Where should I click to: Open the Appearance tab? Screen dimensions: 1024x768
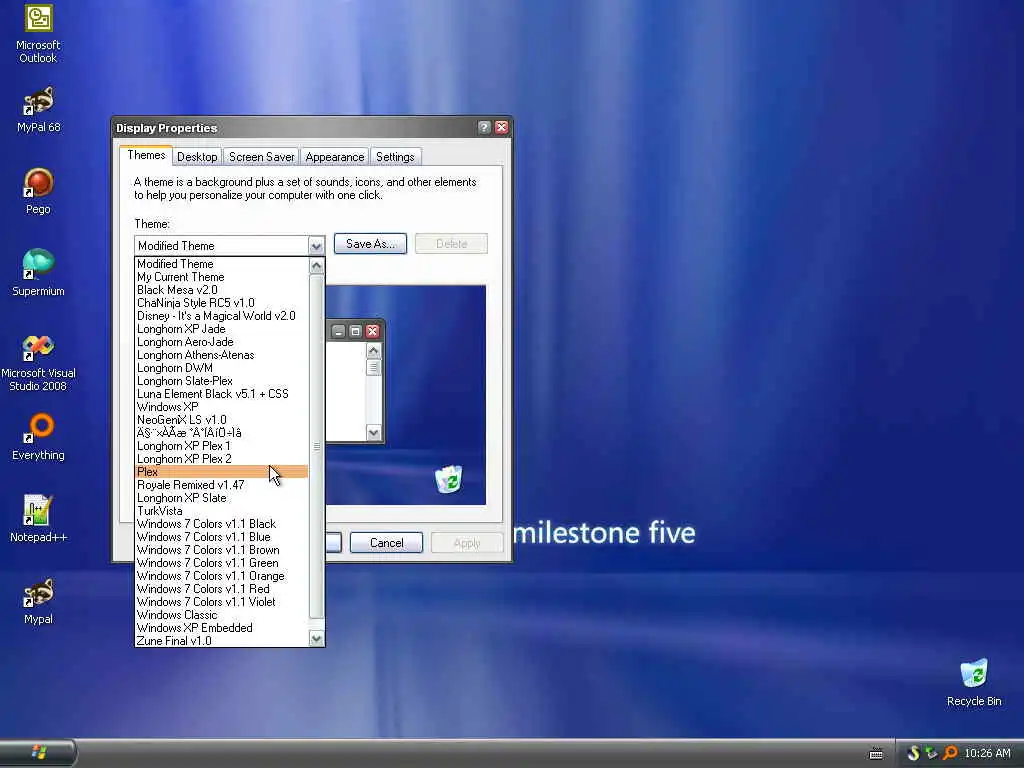(334, 157)
